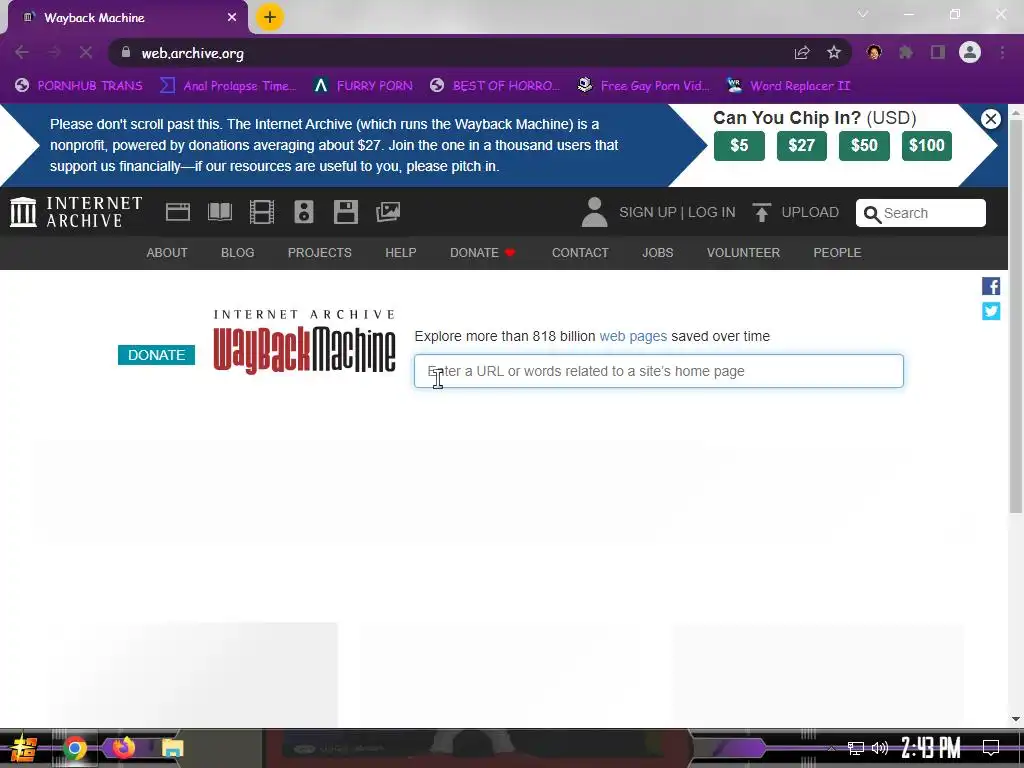
Task: Show hidden system tray icons
Action: 831,748
